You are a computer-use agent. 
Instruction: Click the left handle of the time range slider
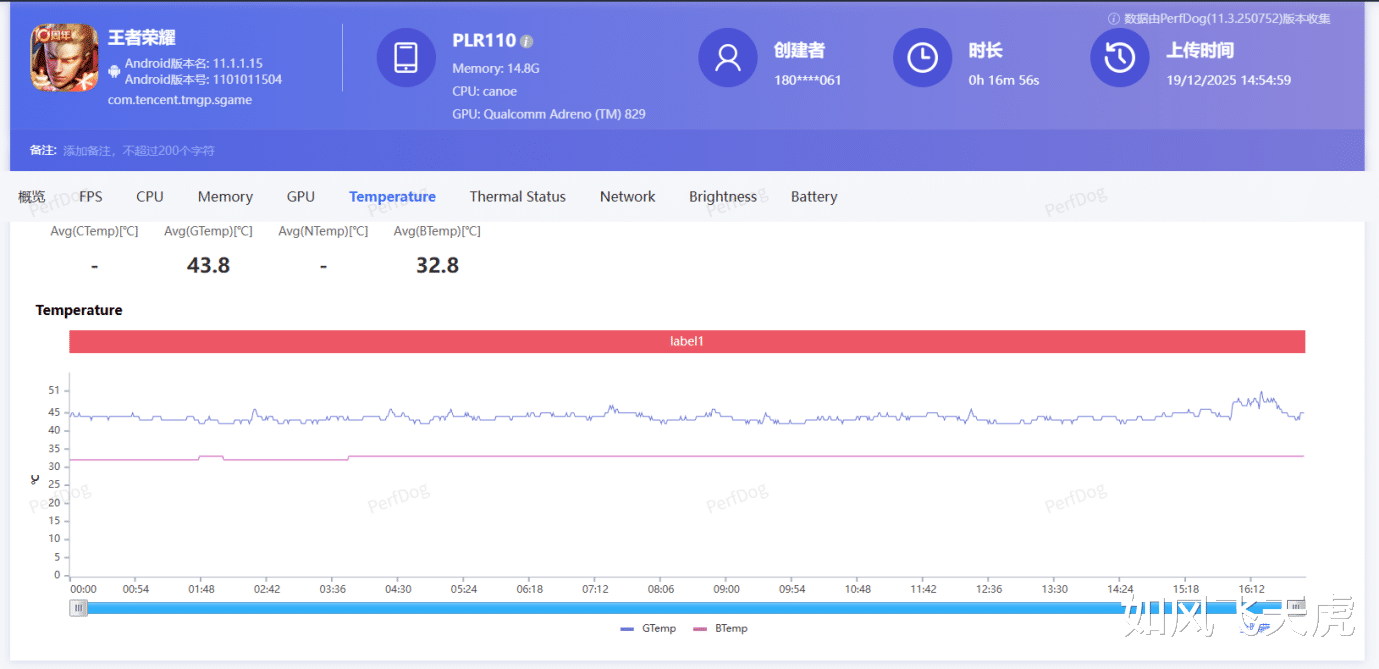coord(78,607)
